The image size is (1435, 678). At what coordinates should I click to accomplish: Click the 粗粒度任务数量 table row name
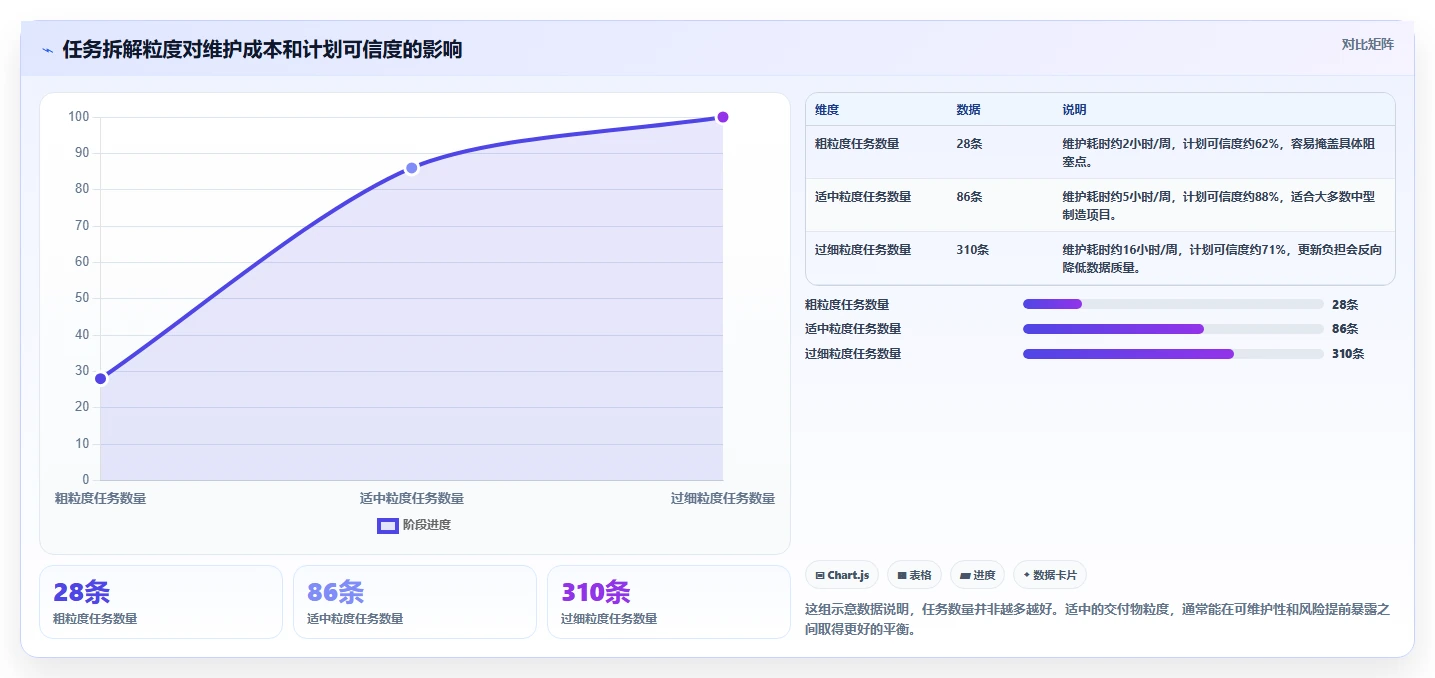(x=857, y=144)
